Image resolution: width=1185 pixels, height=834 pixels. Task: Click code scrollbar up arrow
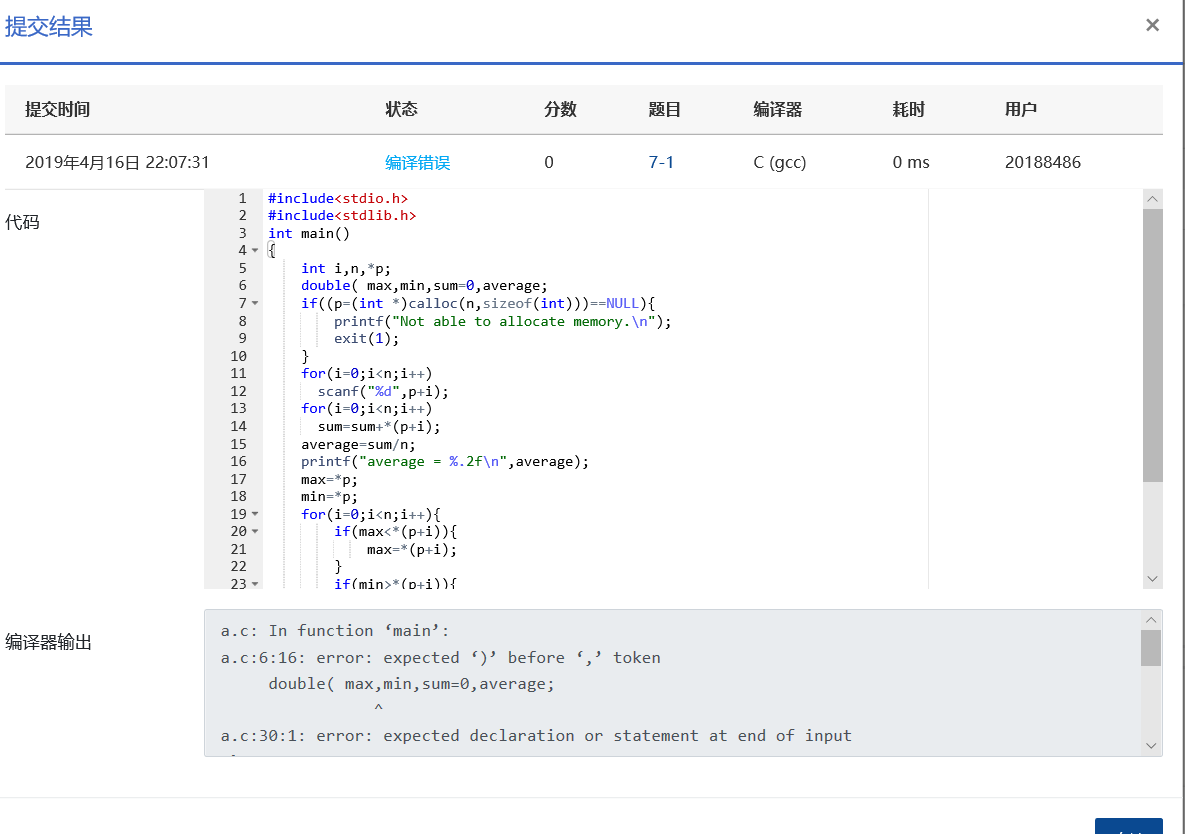(x=1152, y=199)
